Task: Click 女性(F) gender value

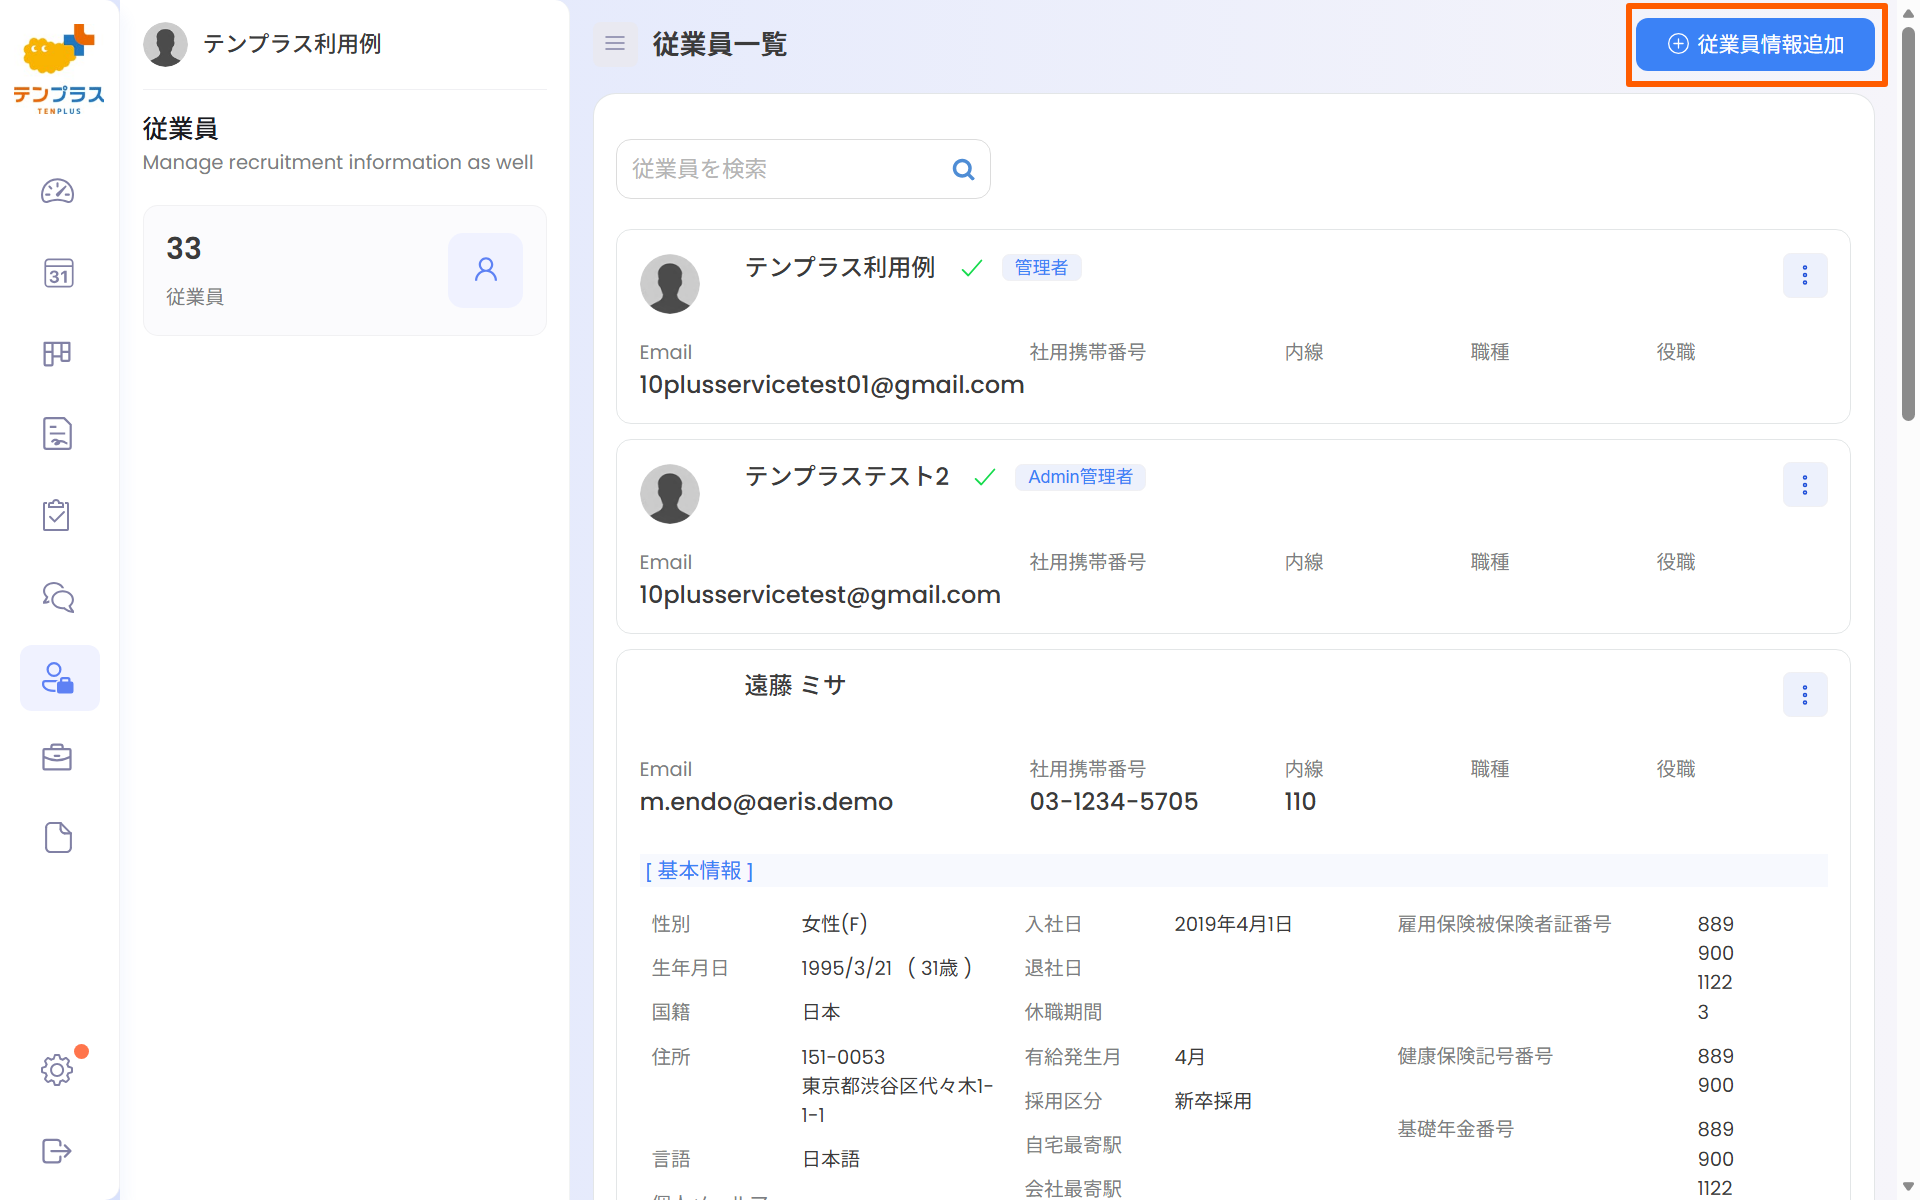Action: tap(834, 924)
